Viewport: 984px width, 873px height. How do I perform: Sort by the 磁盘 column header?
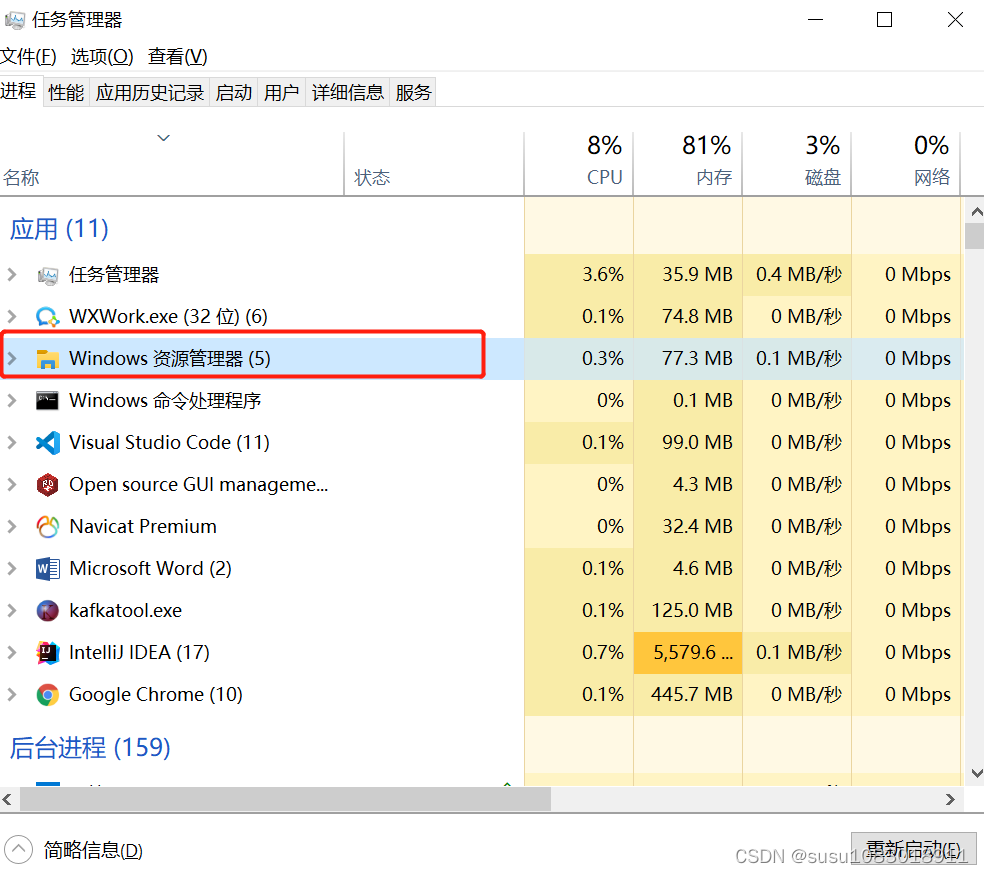coord(796,164)
